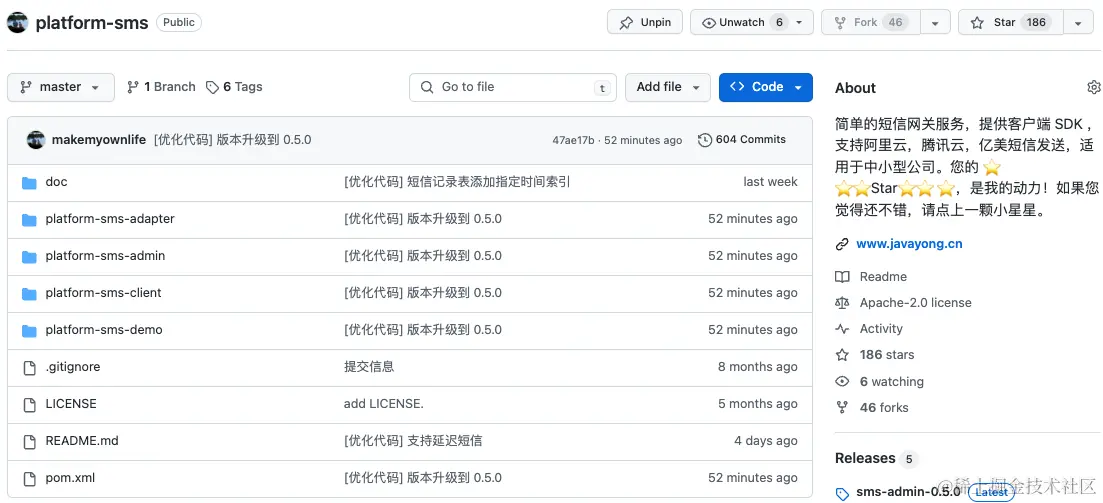Click the .gitignore file icon
The width and height of the screenshot is (1103, 503).
click(29, 368)
